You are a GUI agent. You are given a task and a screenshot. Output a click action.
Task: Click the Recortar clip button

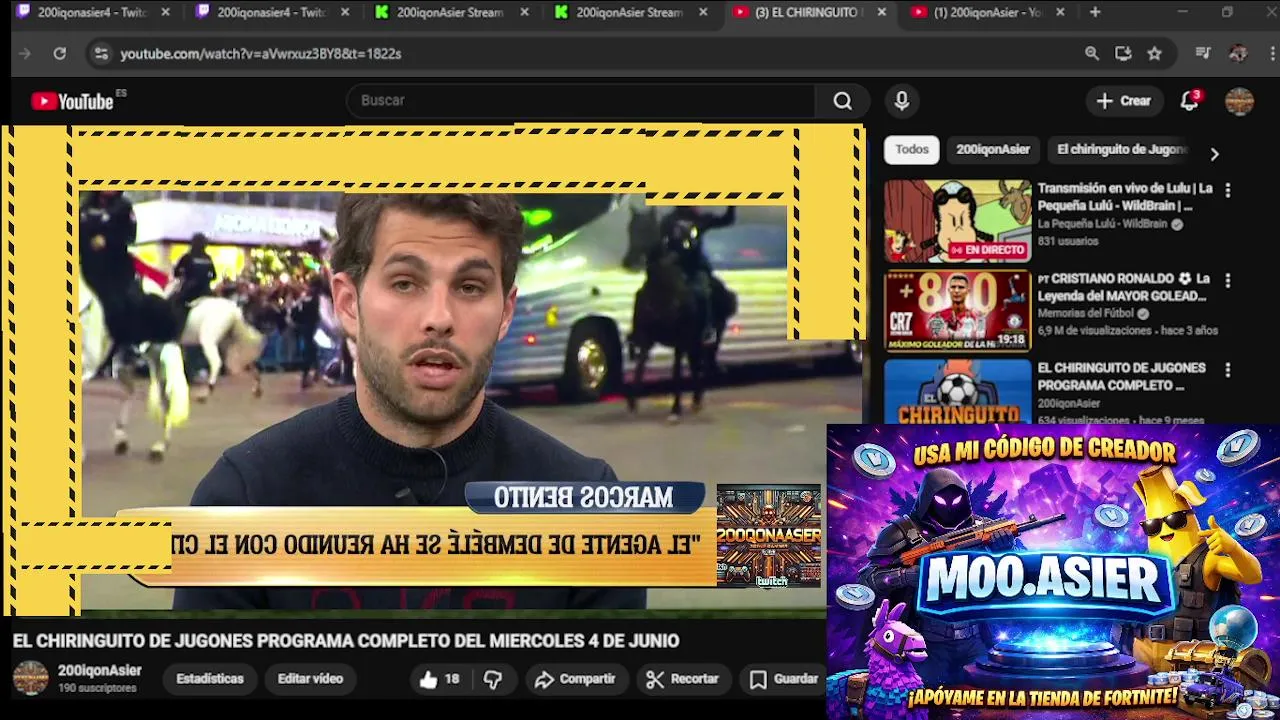(x=683, y=679)
